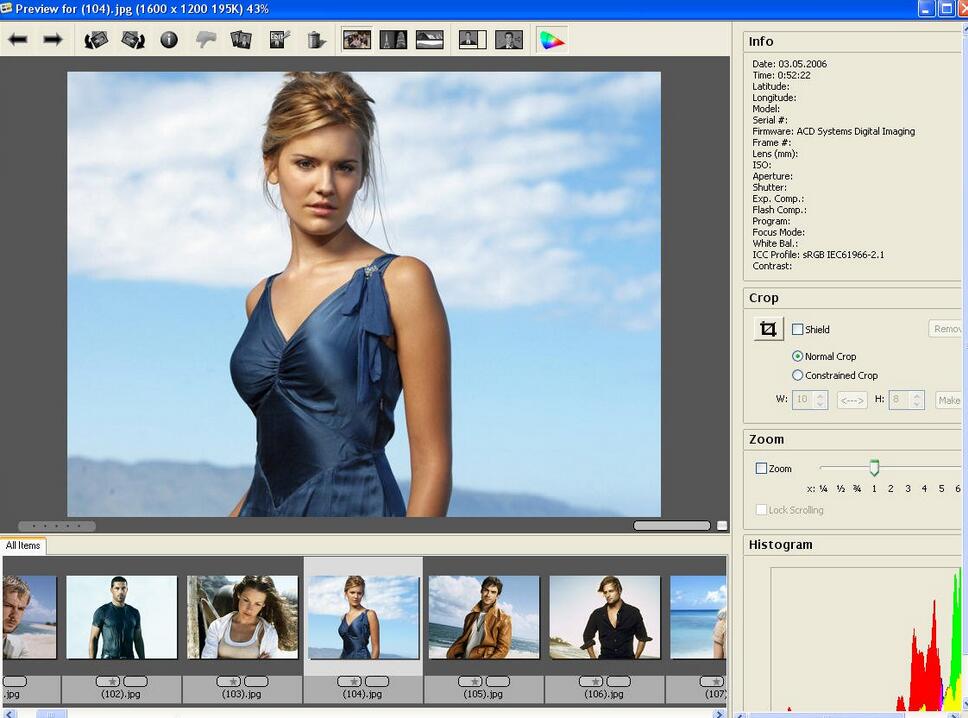Click the star rating under (102).jpg
Image resolution: width=968 pixels, height=718 pixels.
tap(108, 681)
